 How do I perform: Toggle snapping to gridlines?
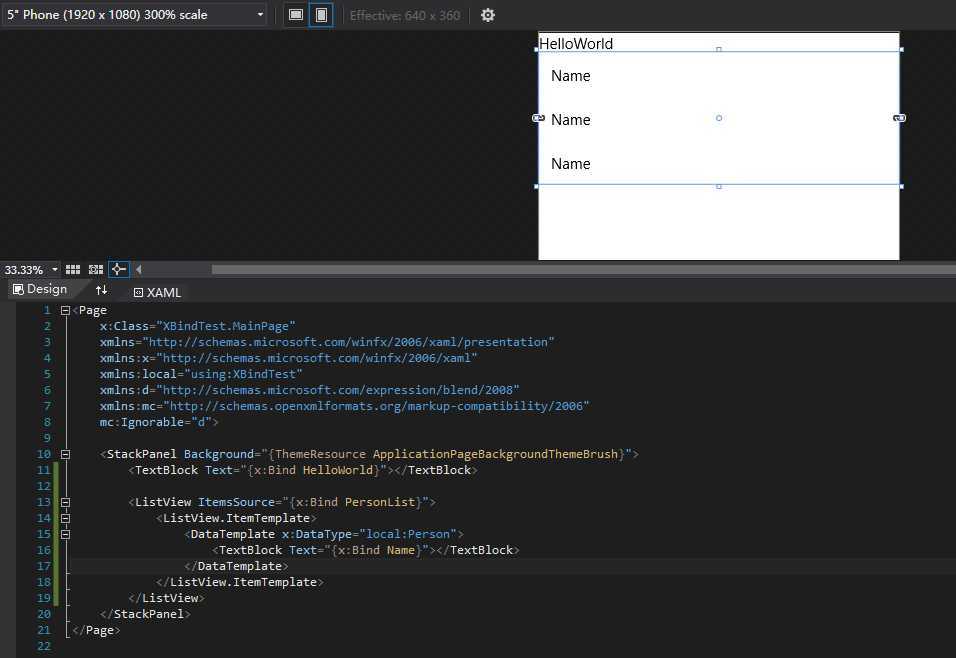click(96, 270)
